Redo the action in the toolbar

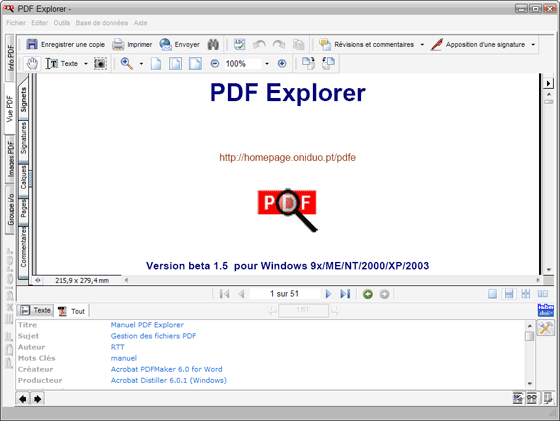click(279, 44)
